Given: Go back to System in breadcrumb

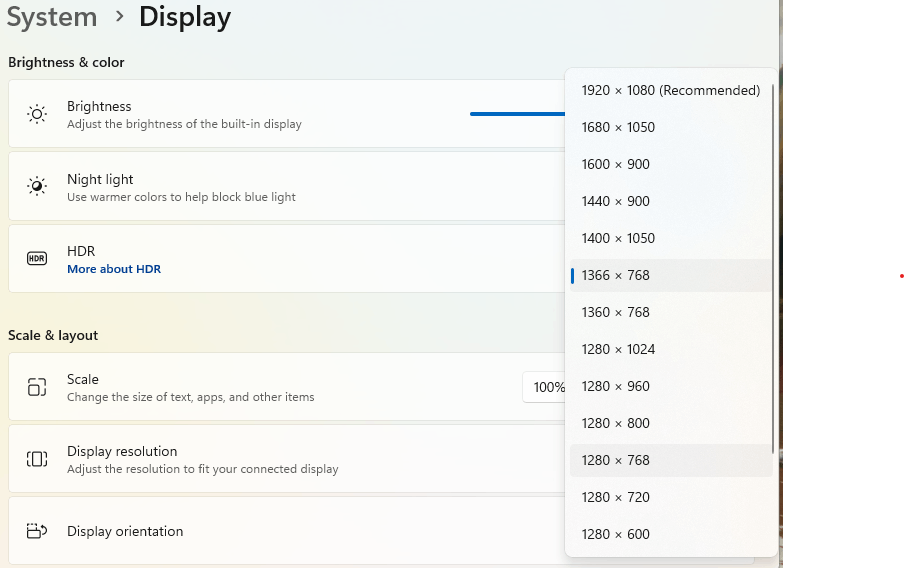Looking at the screenshot, I should click(52, 16).
